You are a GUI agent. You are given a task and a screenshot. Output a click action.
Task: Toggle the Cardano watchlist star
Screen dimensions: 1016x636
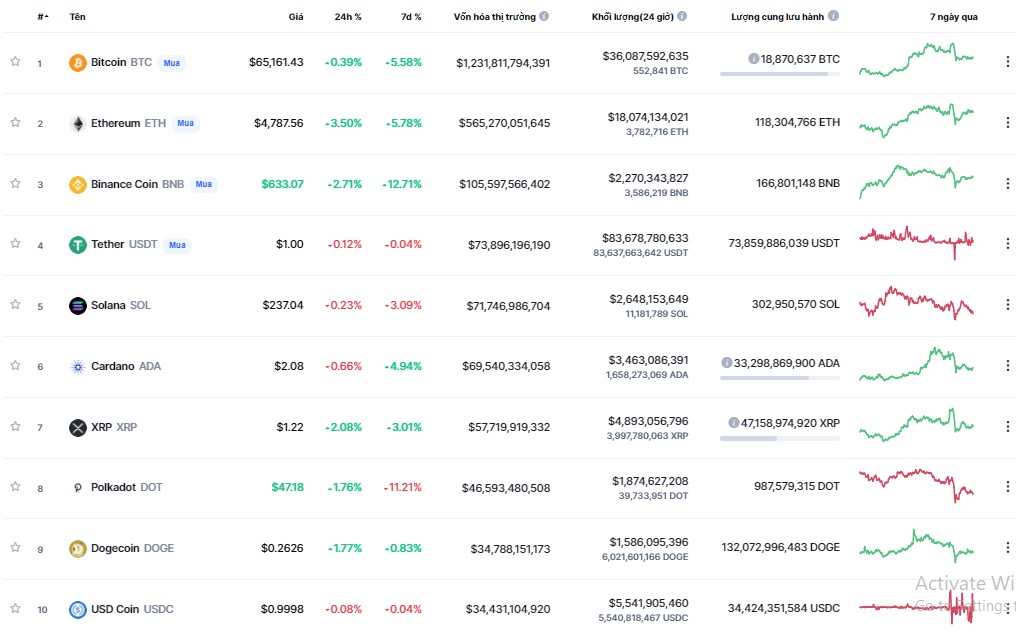coord(15,365)
